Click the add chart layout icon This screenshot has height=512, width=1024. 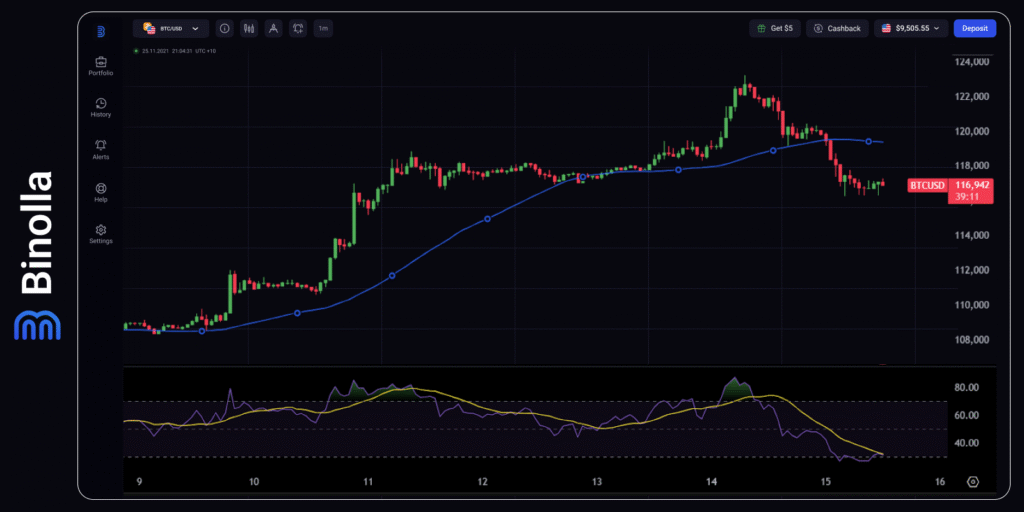point(298,29)
